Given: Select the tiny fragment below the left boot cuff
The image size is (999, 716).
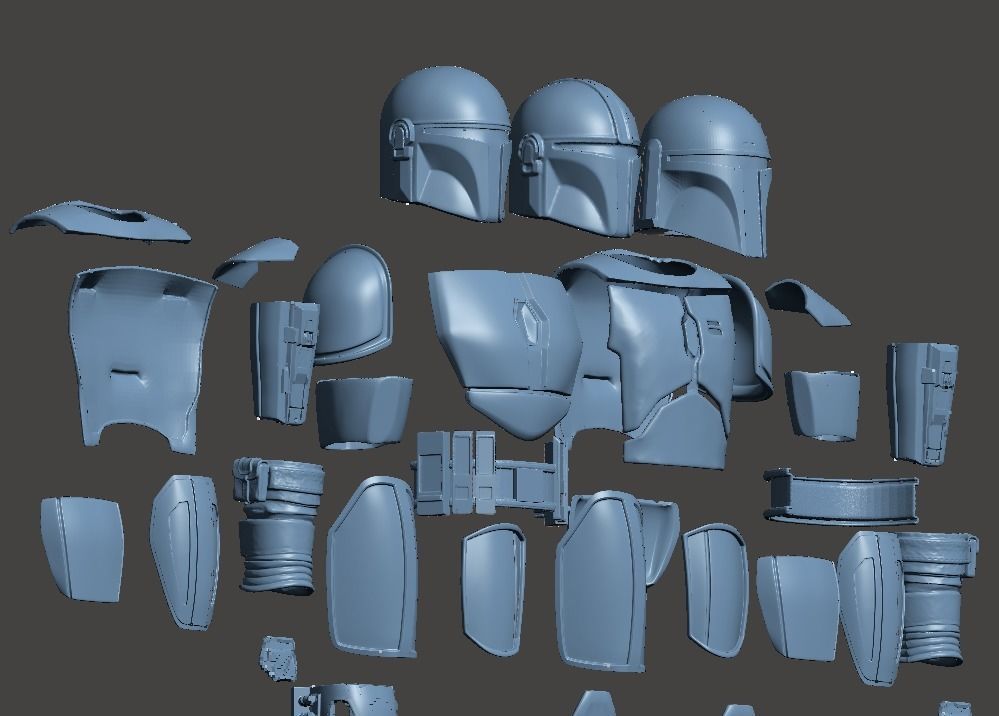Looking at the screenshot, I should pos(279,657).
